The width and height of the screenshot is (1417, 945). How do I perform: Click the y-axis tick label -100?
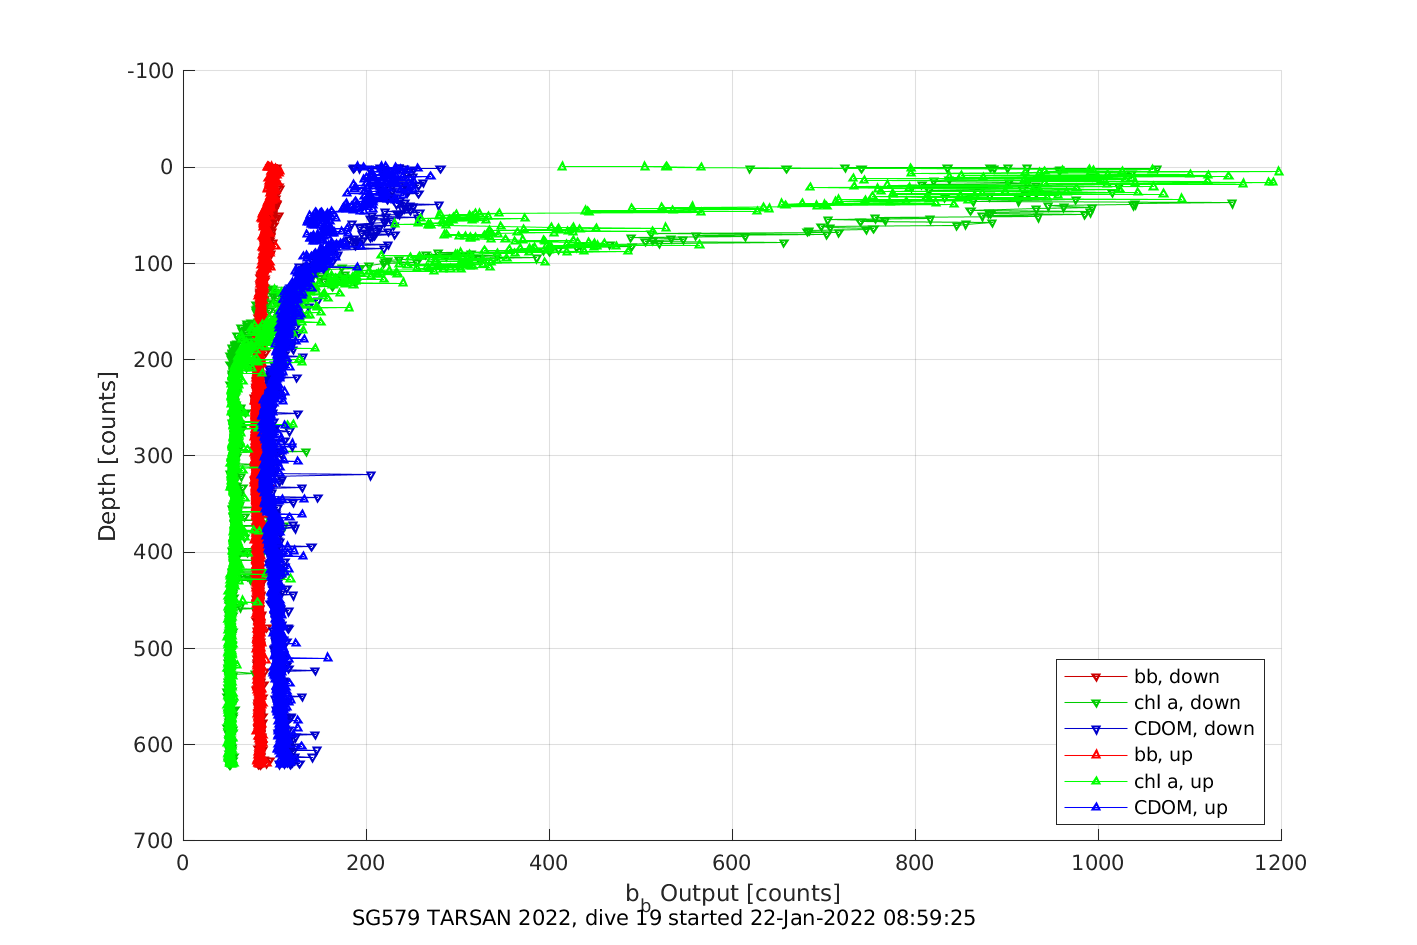click(151, 71)
